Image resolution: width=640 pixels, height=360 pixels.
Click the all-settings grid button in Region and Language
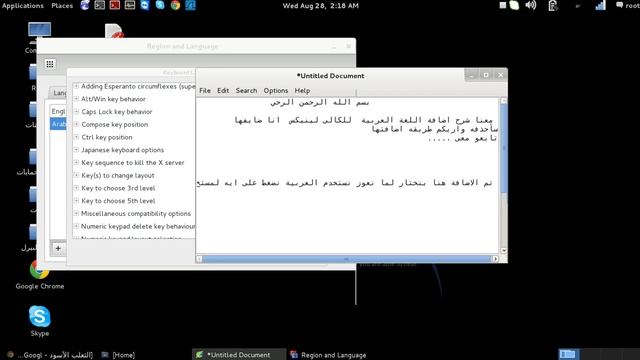(x=50, y=64)
